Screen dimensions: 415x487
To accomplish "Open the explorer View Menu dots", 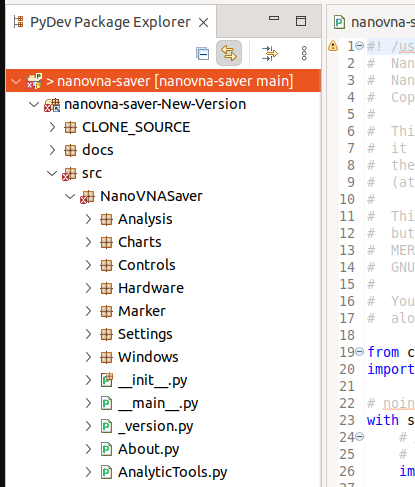I will pyautogui.click(x=304, y=53).
